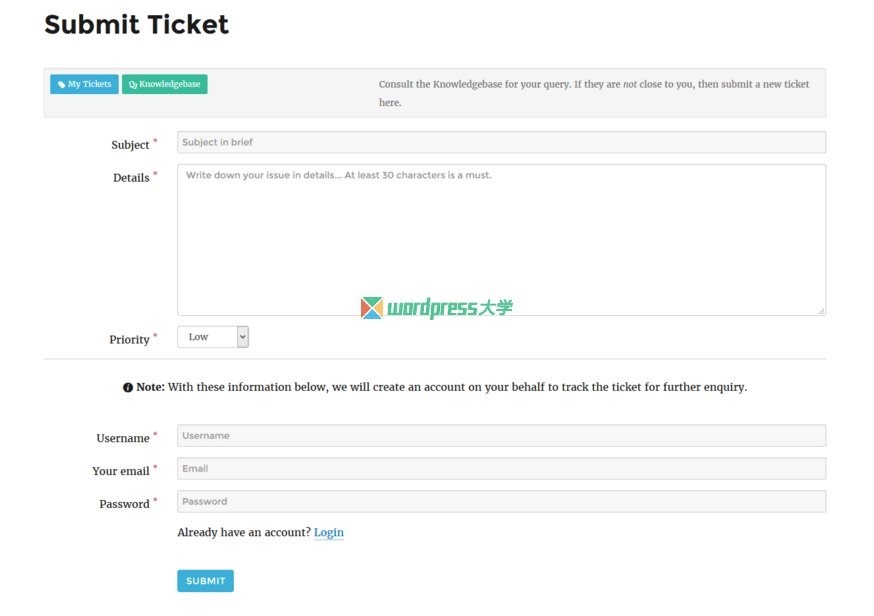Grab the Details textarea resize handle
Image resolution: width=874 pixels, height=616 pixels.
coord(820,311)
